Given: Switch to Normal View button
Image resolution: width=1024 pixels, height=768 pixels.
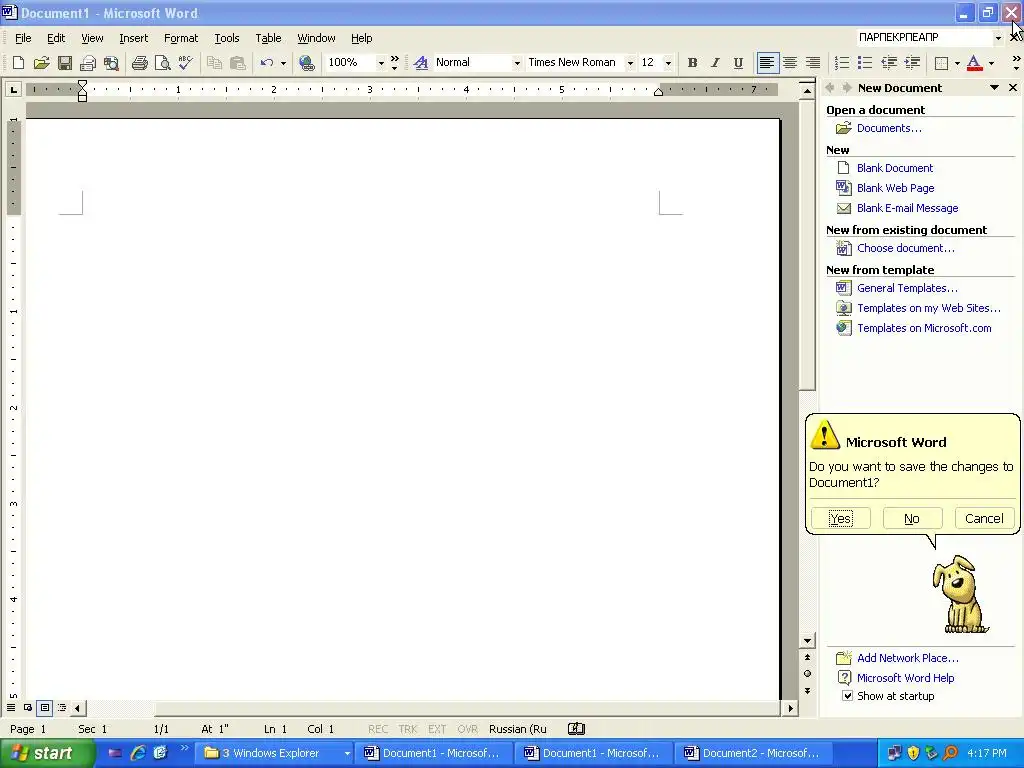Looking at the screenshot, I should coord(11,707).
